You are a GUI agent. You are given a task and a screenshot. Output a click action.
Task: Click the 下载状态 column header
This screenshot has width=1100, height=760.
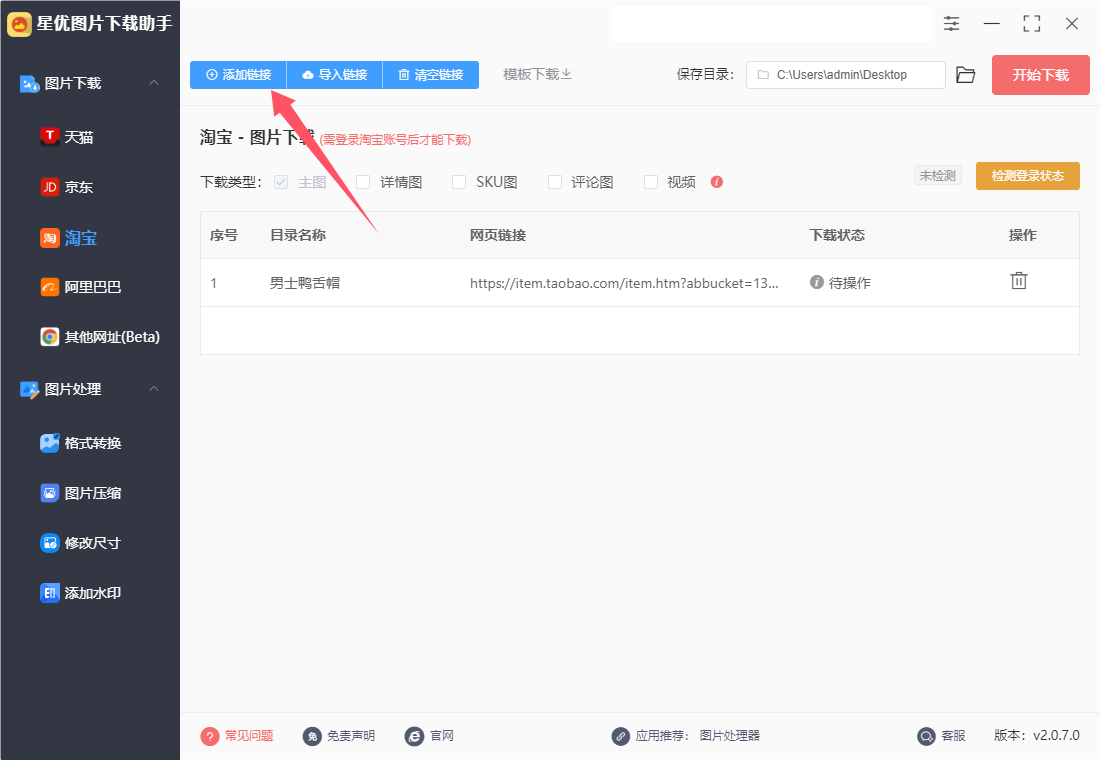tap(837, 235)
